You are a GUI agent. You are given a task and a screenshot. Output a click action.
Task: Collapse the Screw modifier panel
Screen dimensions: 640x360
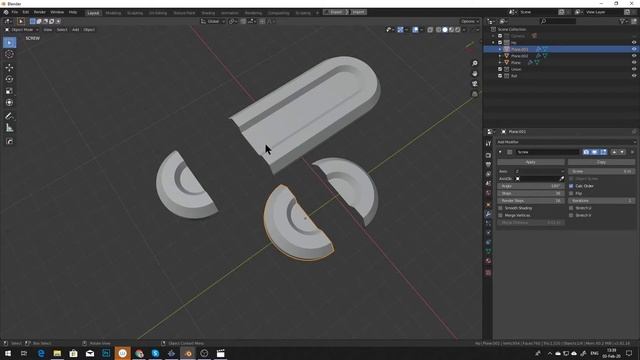500,152
